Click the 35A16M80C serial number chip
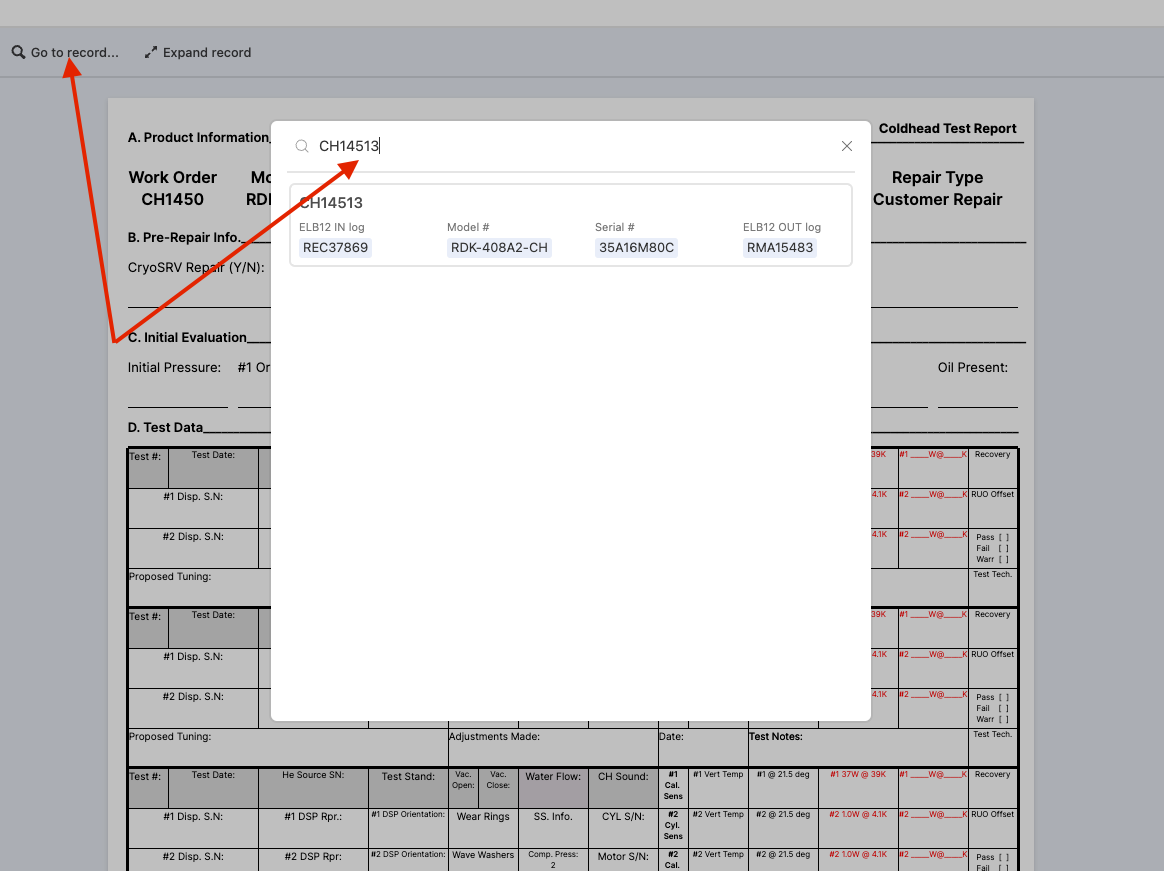The image size is (1164, 871). coord(636,248)
